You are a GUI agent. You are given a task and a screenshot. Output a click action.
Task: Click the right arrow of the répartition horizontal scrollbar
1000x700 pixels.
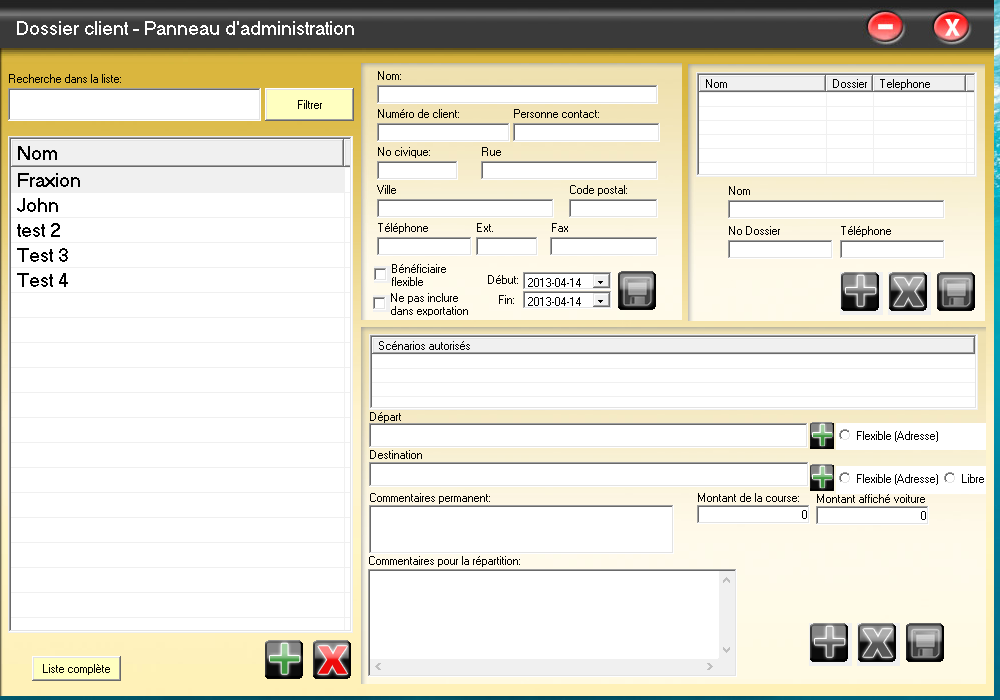[x=710, y=666]
